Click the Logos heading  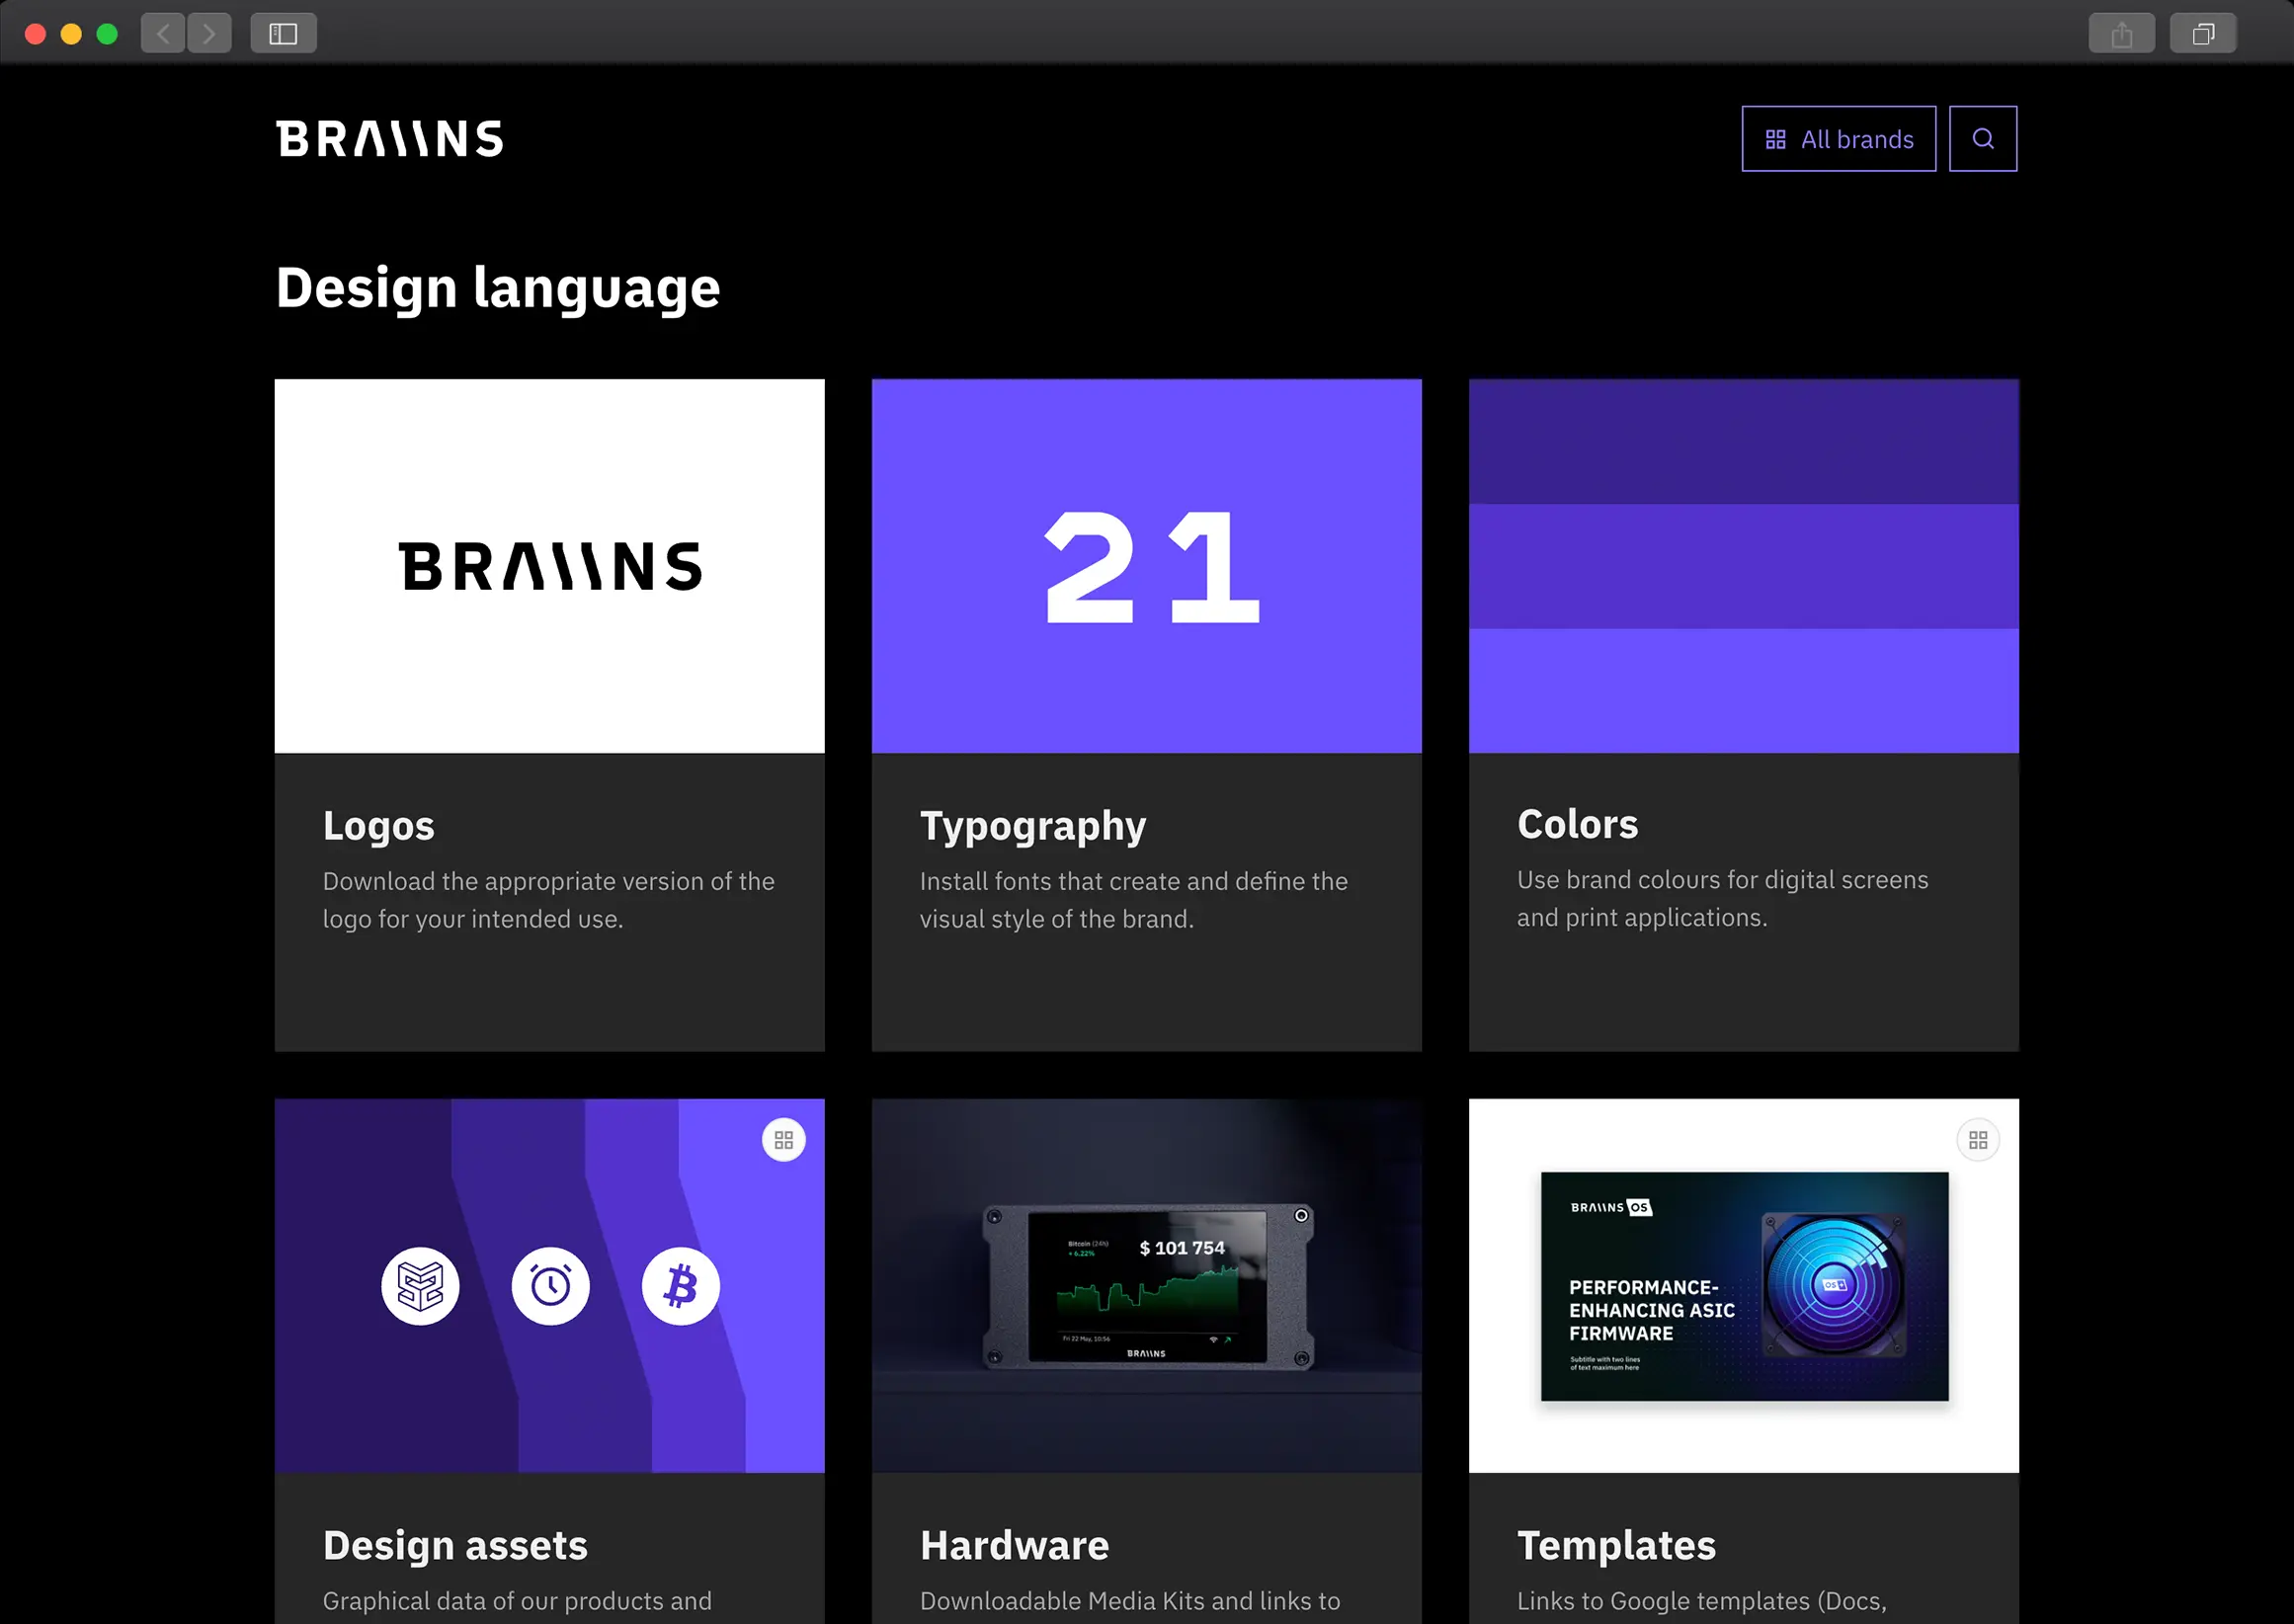[379, 826]
